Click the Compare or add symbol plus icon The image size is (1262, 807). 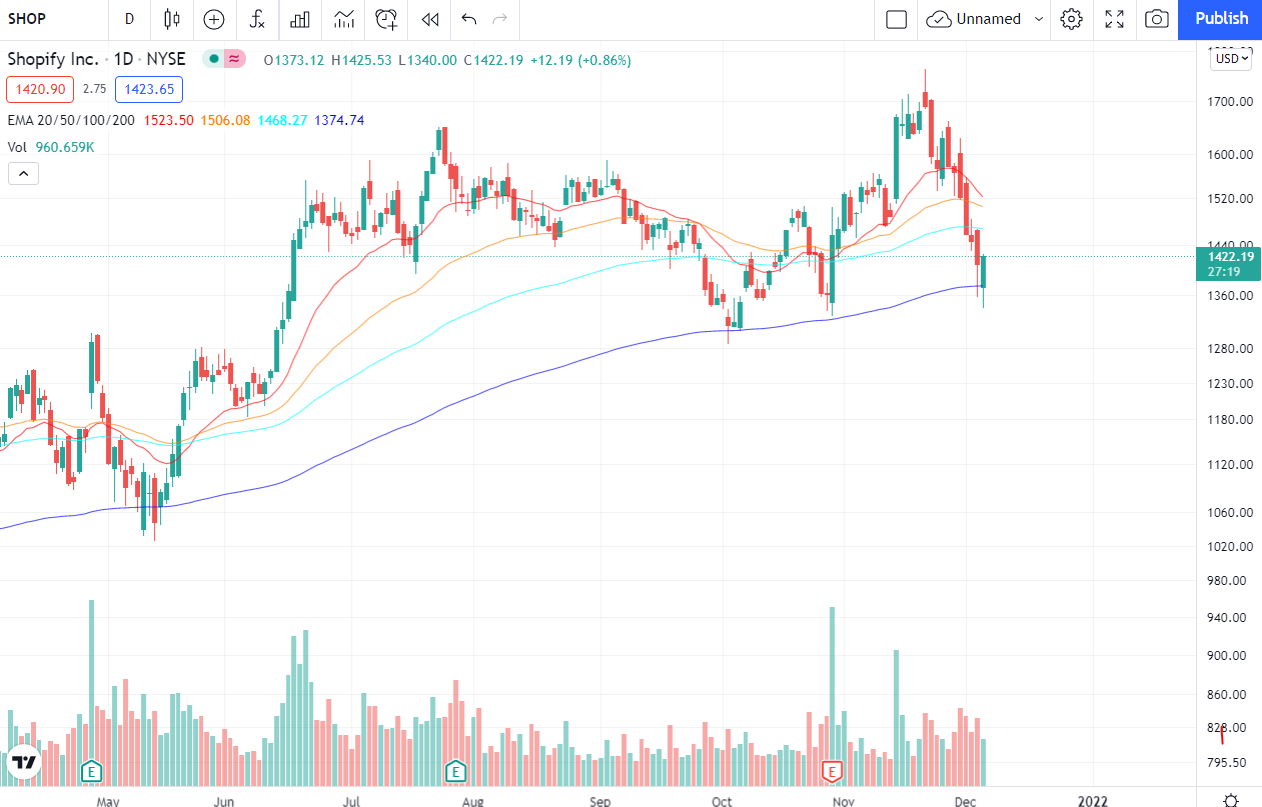click(214, 19)
